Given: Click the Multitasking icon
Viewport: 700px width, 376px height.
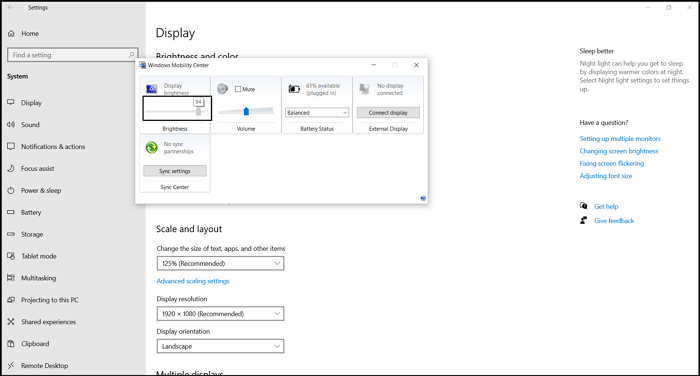Looking at the screenshot, I should [11, 278].
